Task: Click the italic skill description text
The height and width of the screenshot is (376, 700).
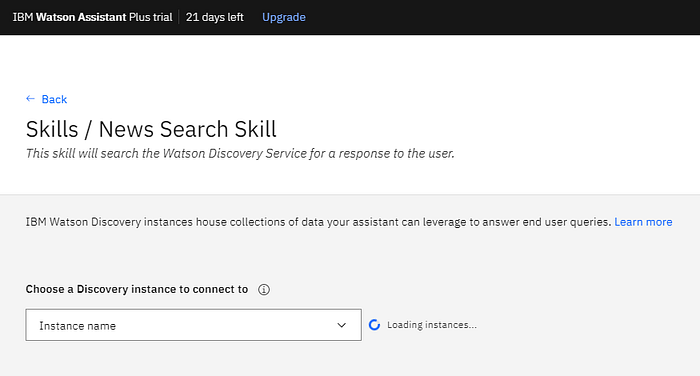Action: coord(240,154)
